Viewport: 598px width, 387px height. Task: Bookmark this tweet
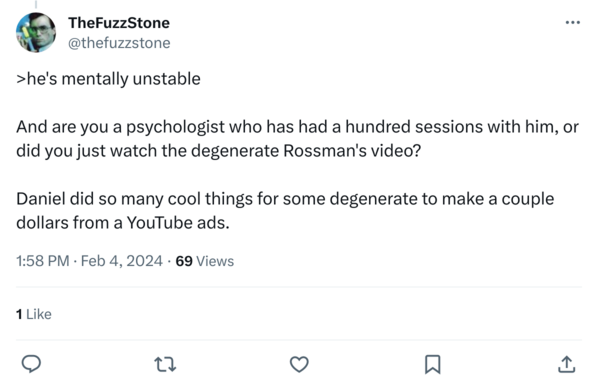433,364
